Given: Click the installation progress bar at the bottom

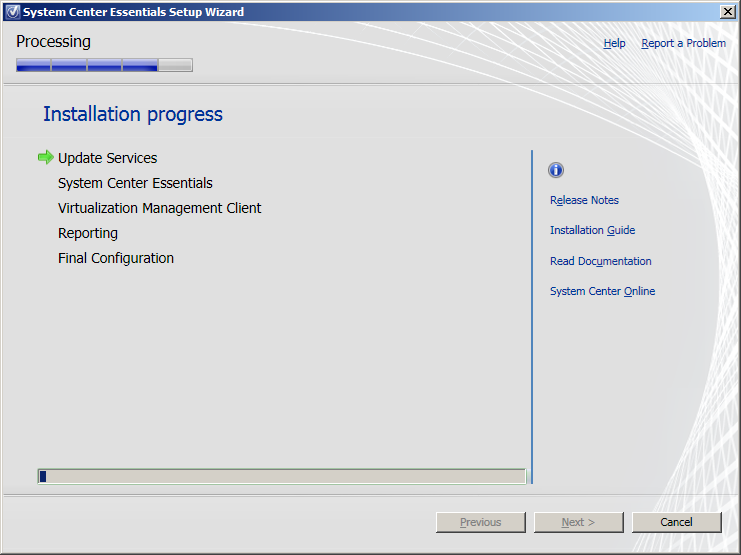Looking at the screenshot, I should click(282, 476).
